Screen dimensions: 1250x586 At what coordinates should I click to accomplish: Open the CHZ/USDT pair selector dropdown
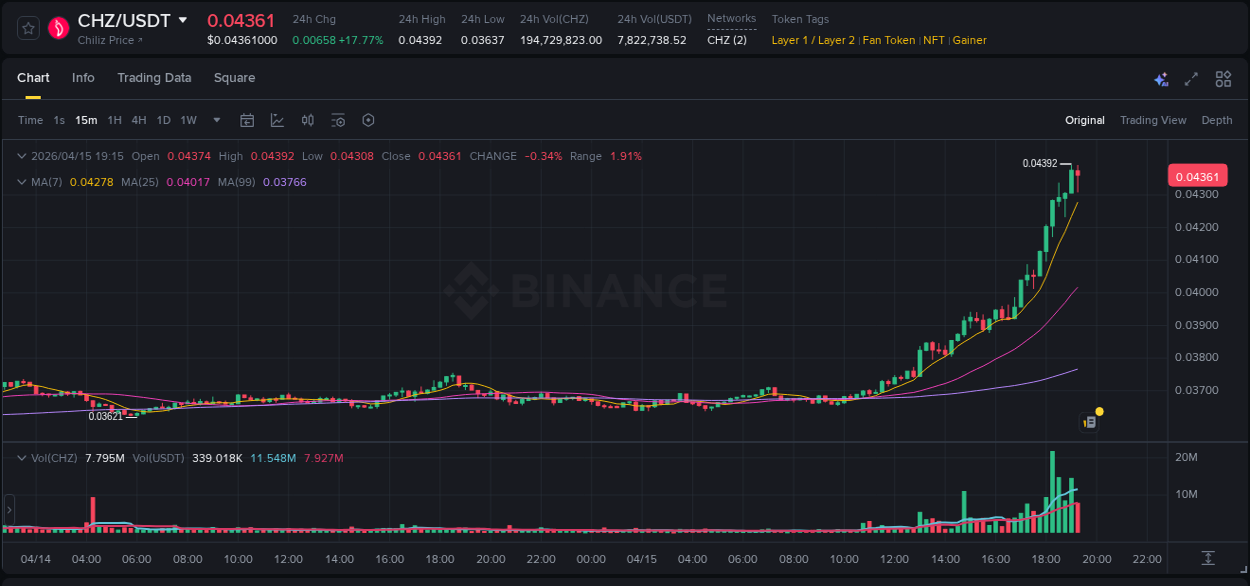(183, 19)
